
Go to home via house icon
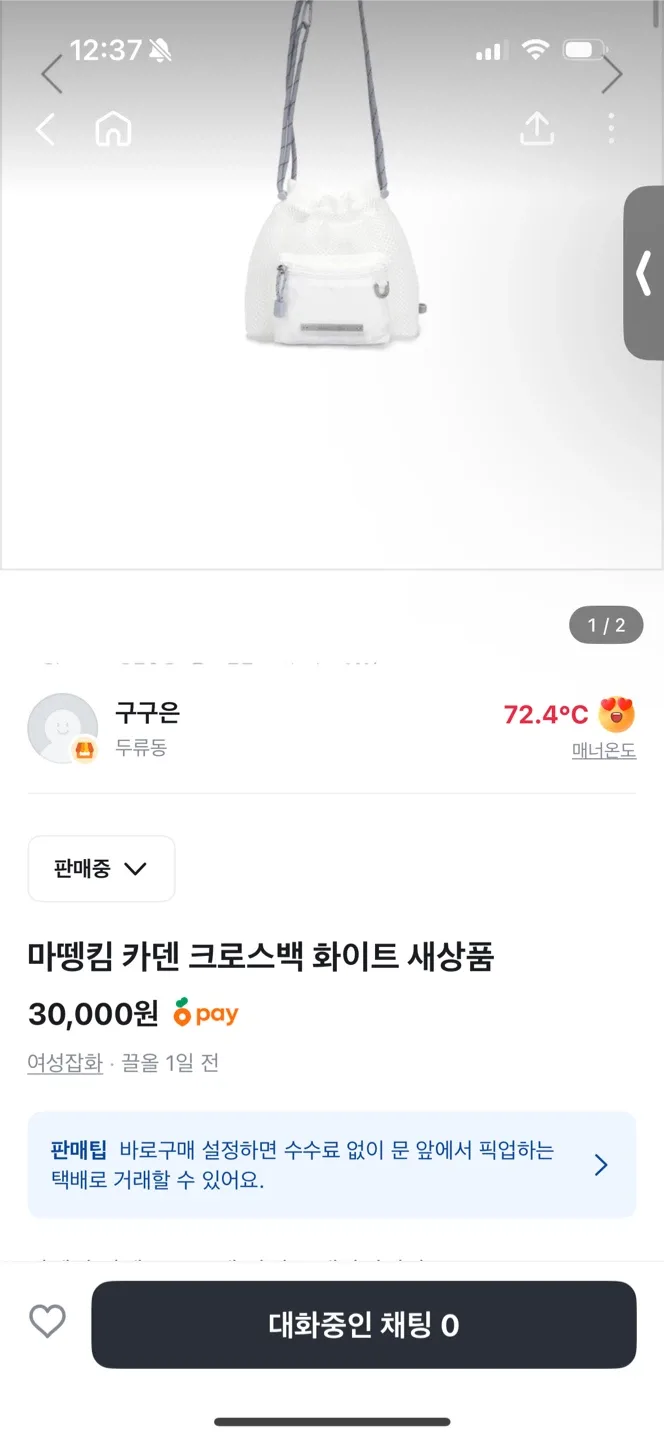click(x=113, y=129)
